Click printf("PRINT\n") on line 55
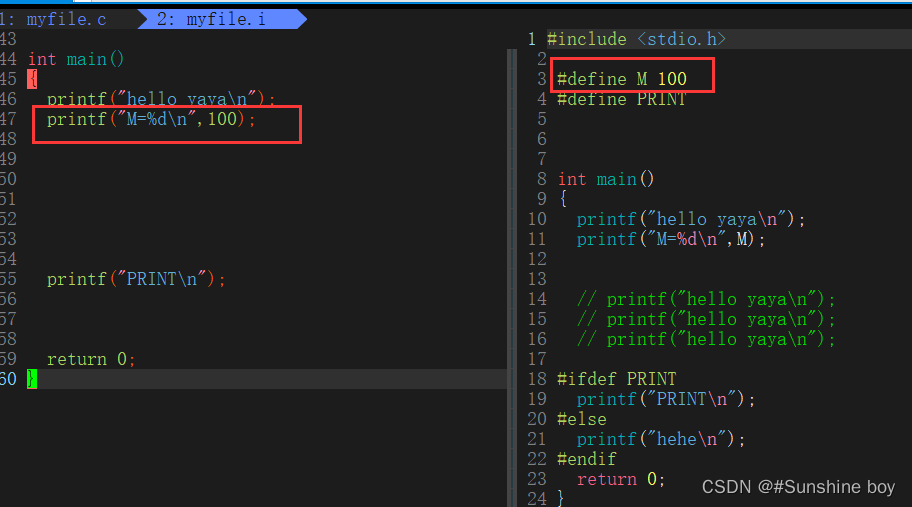 click(x=136, y=279)
